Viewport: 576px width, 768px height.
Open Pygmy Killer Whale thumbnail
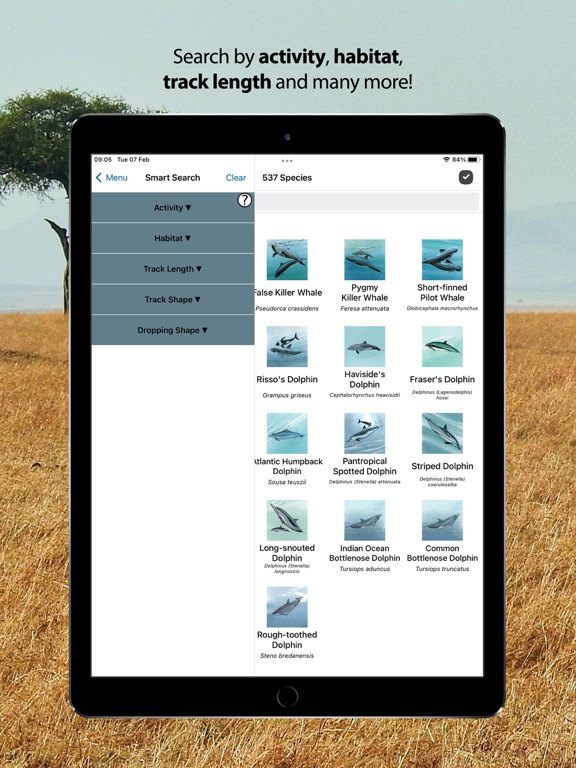364,260
